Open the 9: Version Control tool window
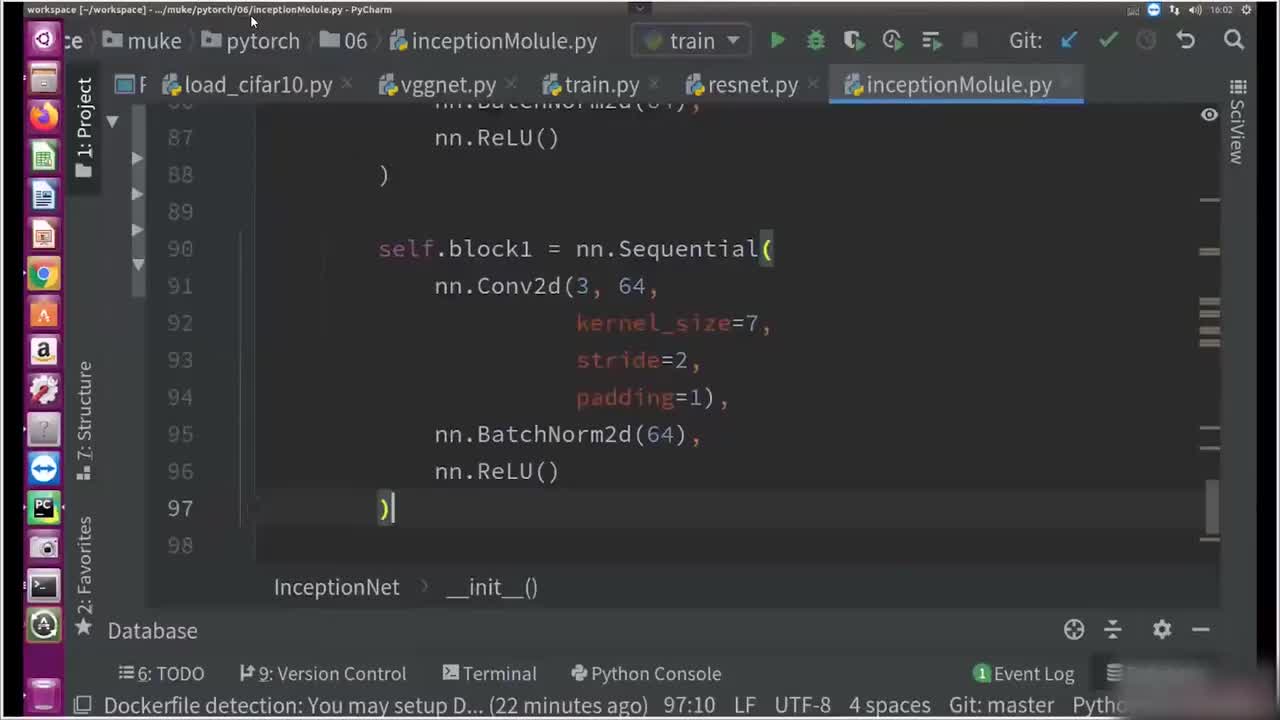The height and width of the screenshot is (720, 1280). (323, 674)
